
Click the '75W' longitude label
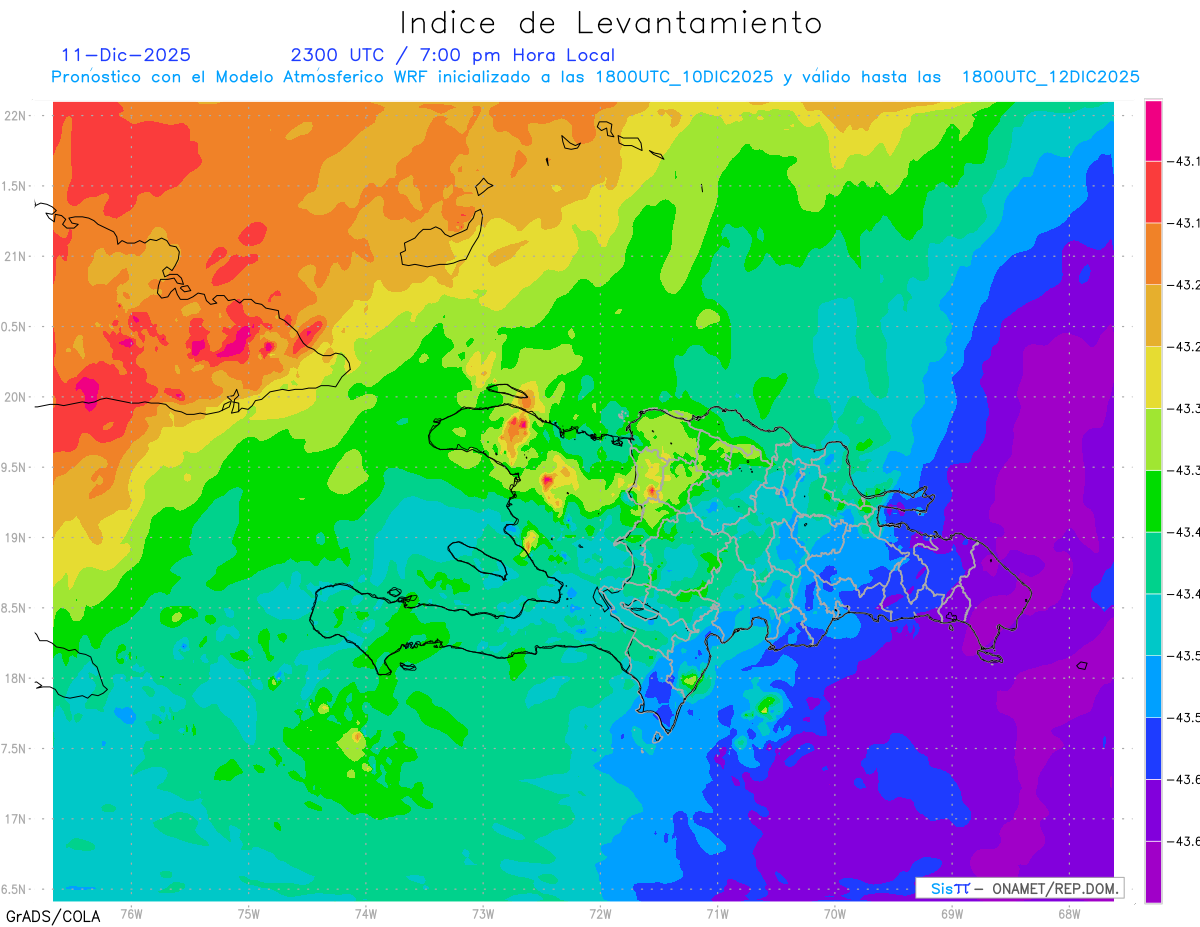point(249,913)
